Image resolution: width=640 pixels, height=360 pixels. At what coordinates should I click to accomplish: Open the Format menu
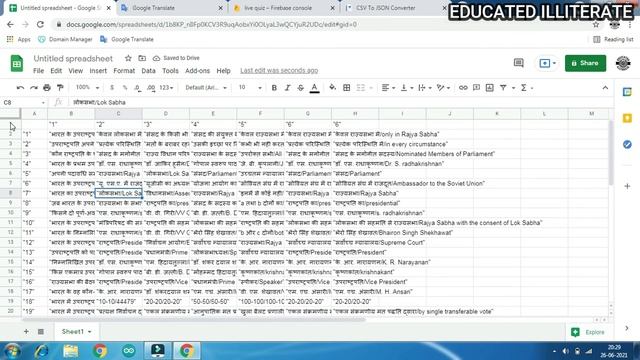click(124, 71)
